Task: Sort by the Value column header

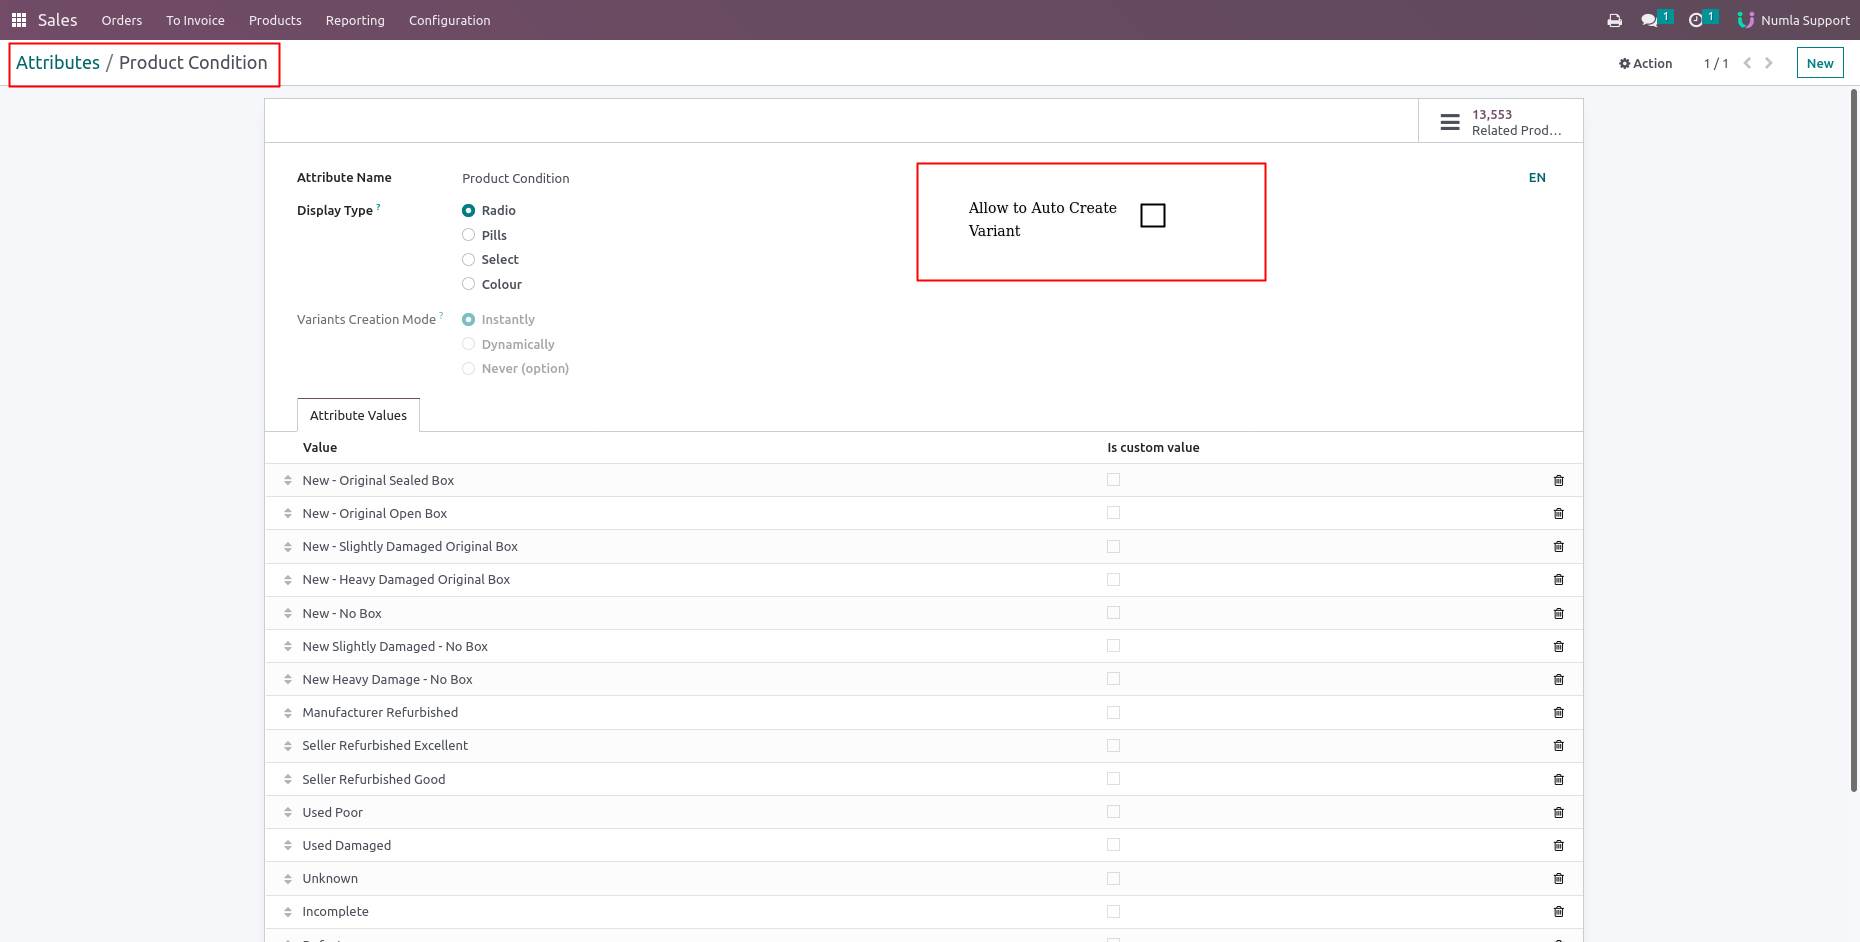Action: click(x=320, y=448)
